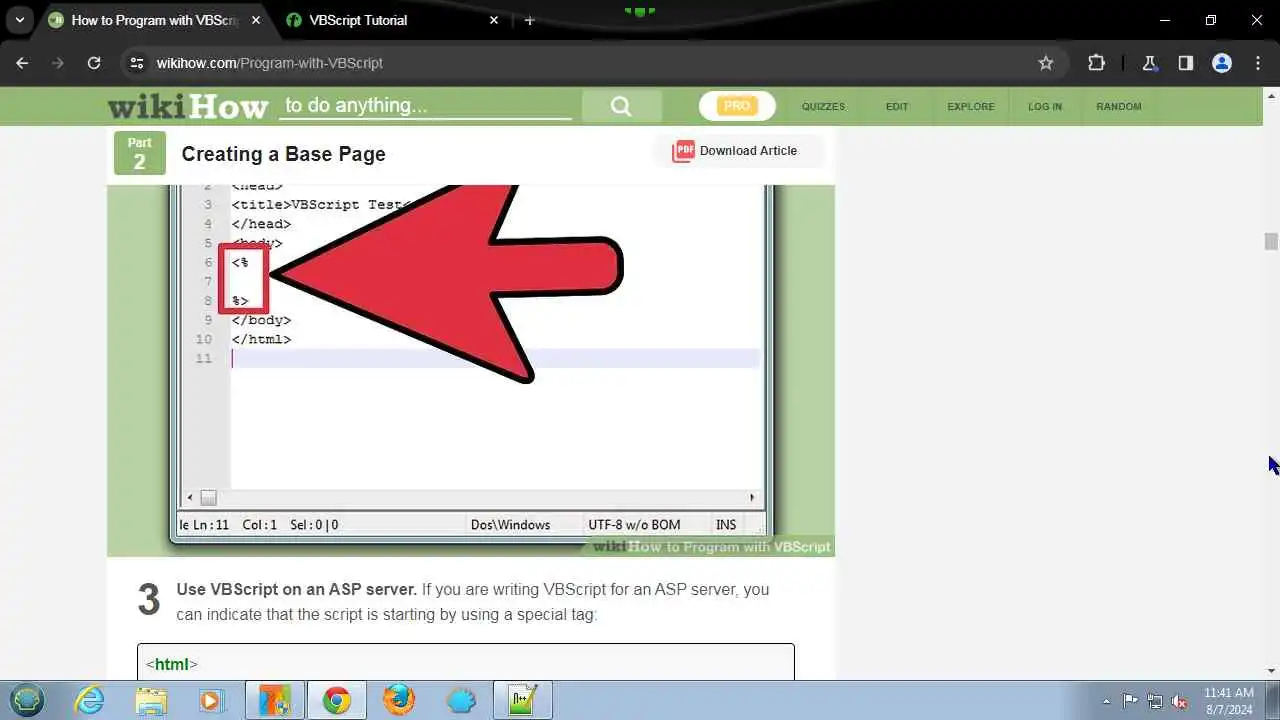Open the Notepad++ taskbar icon
This screenshot has height=720, width=1280.
tap(523, 700)
